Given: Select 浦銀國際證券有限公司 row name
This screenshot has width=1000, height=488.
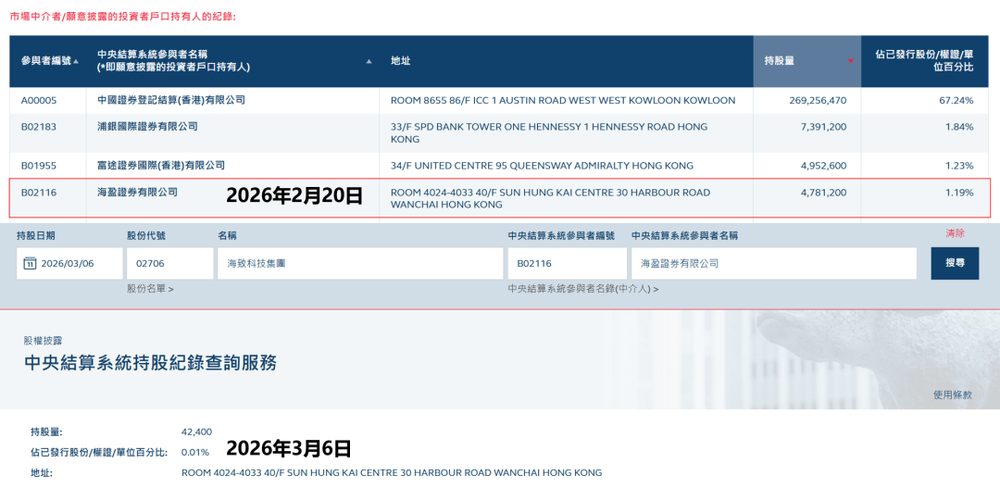Looking at the screenshot, I should coord(148,126).
